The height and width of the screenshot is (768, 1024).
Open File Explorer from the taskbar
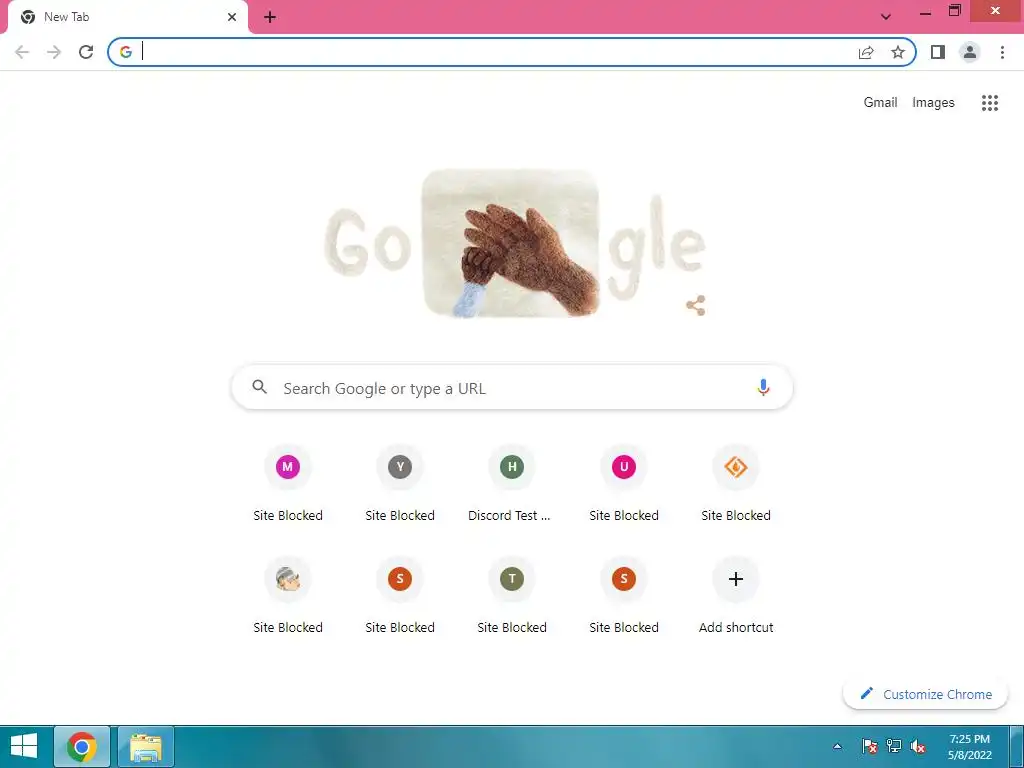pos(146,747)
